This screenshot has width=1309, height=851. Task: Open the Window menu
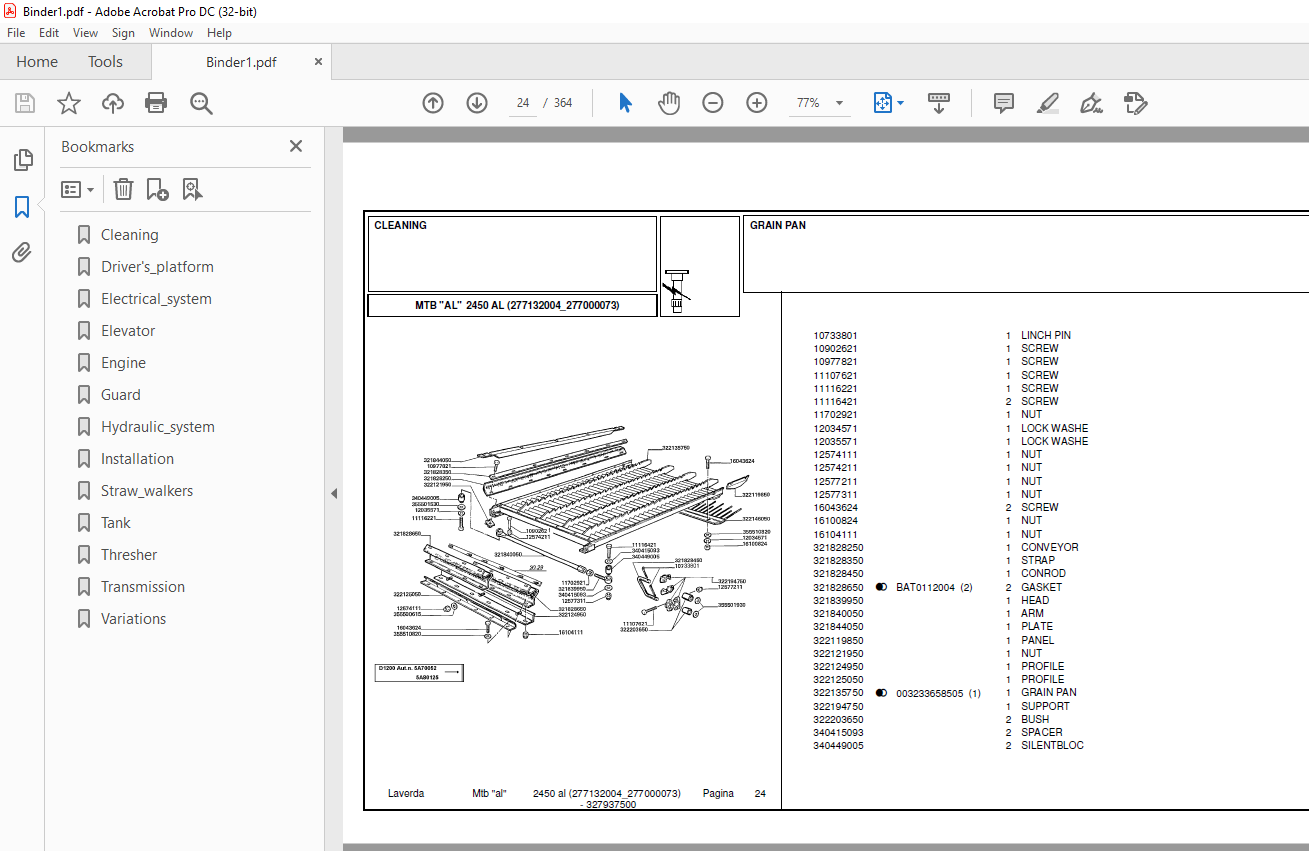(x=171, y=33)
